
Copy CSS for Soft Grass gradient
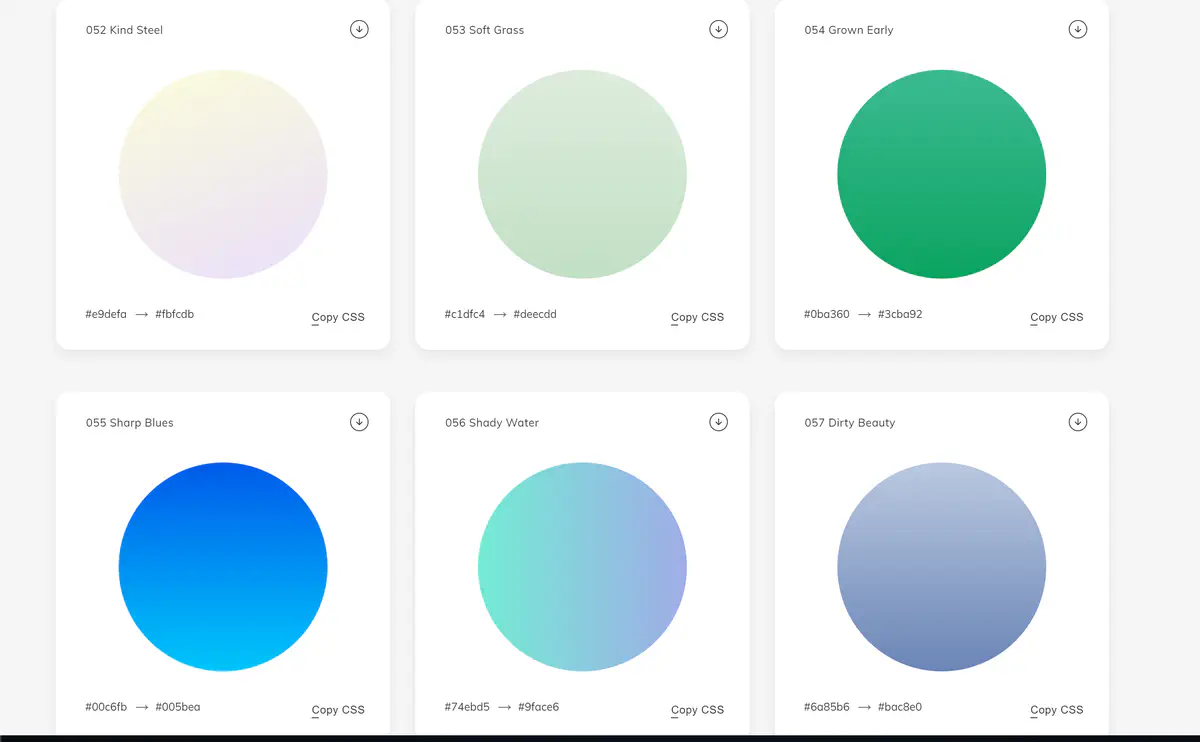[697, 317]
